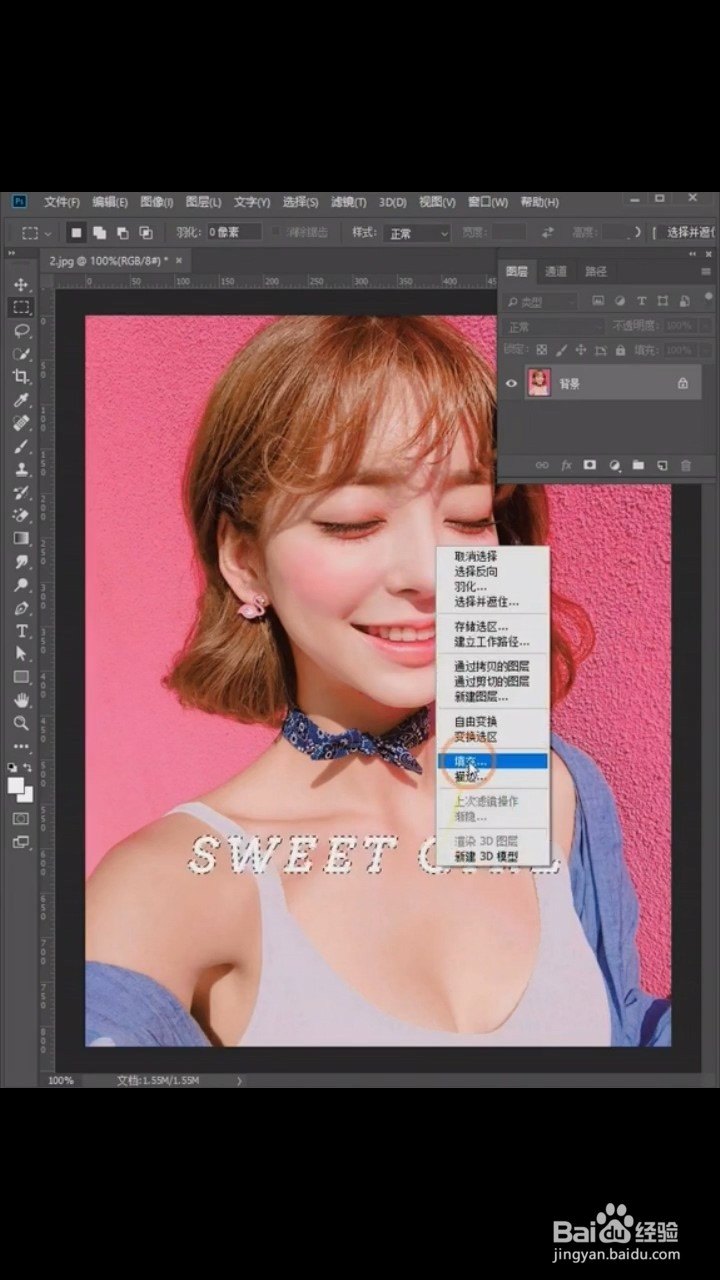This screenshot has width=720, height=1280.
Task: Select the Crop tool
Action: tap(21, 376)
